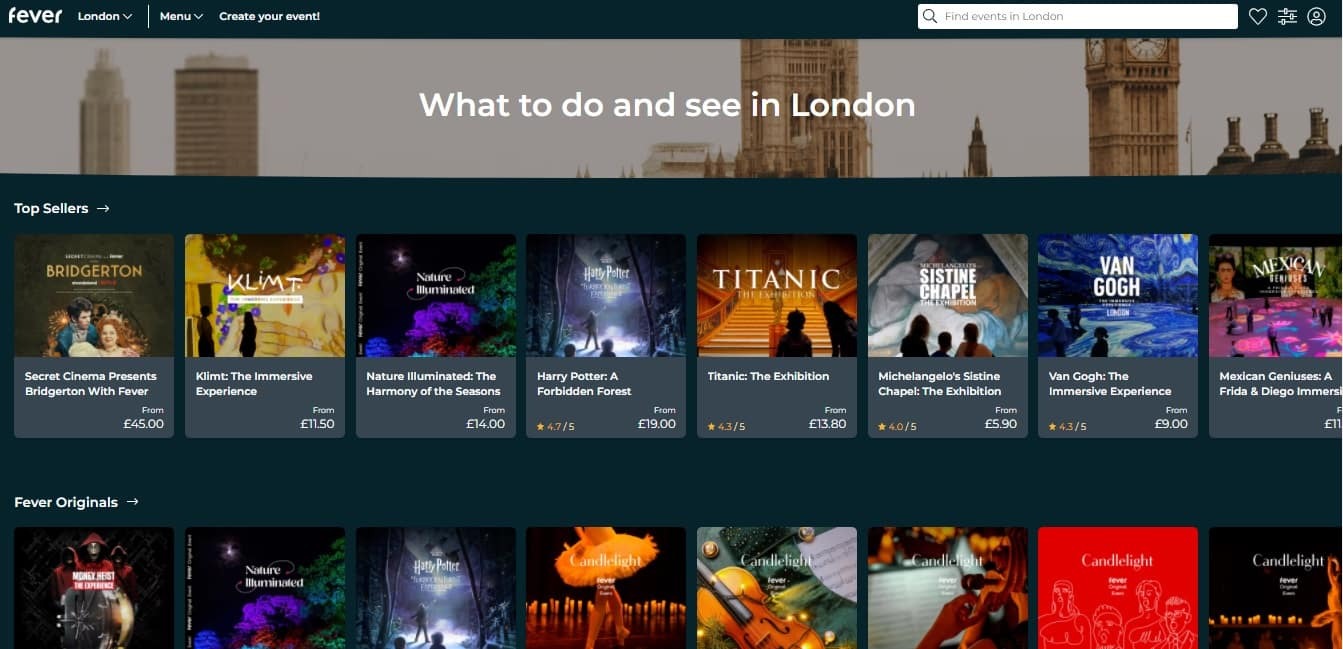Select 'Klimt: The Immersive Experience' title
Image resolution: width=1343 pixels, height=649 pixels.
254,383
